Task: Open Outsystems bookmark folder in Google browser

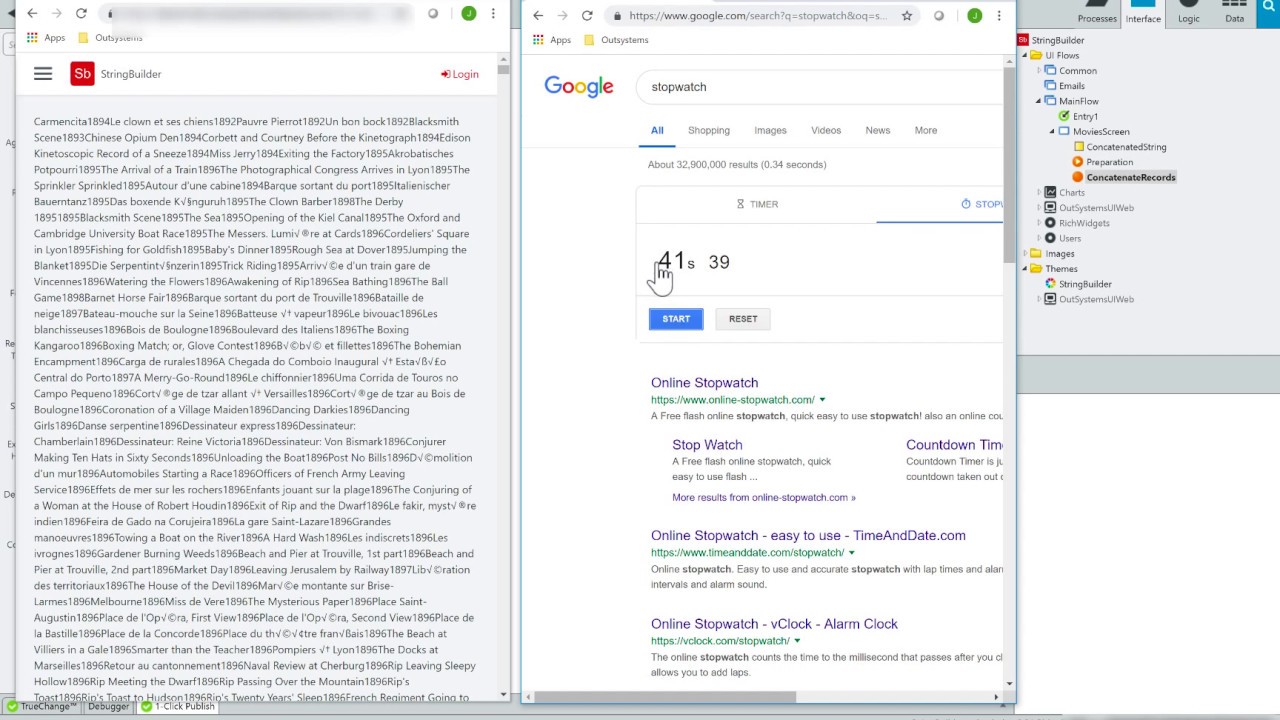Action: click(x=616, y=40)
